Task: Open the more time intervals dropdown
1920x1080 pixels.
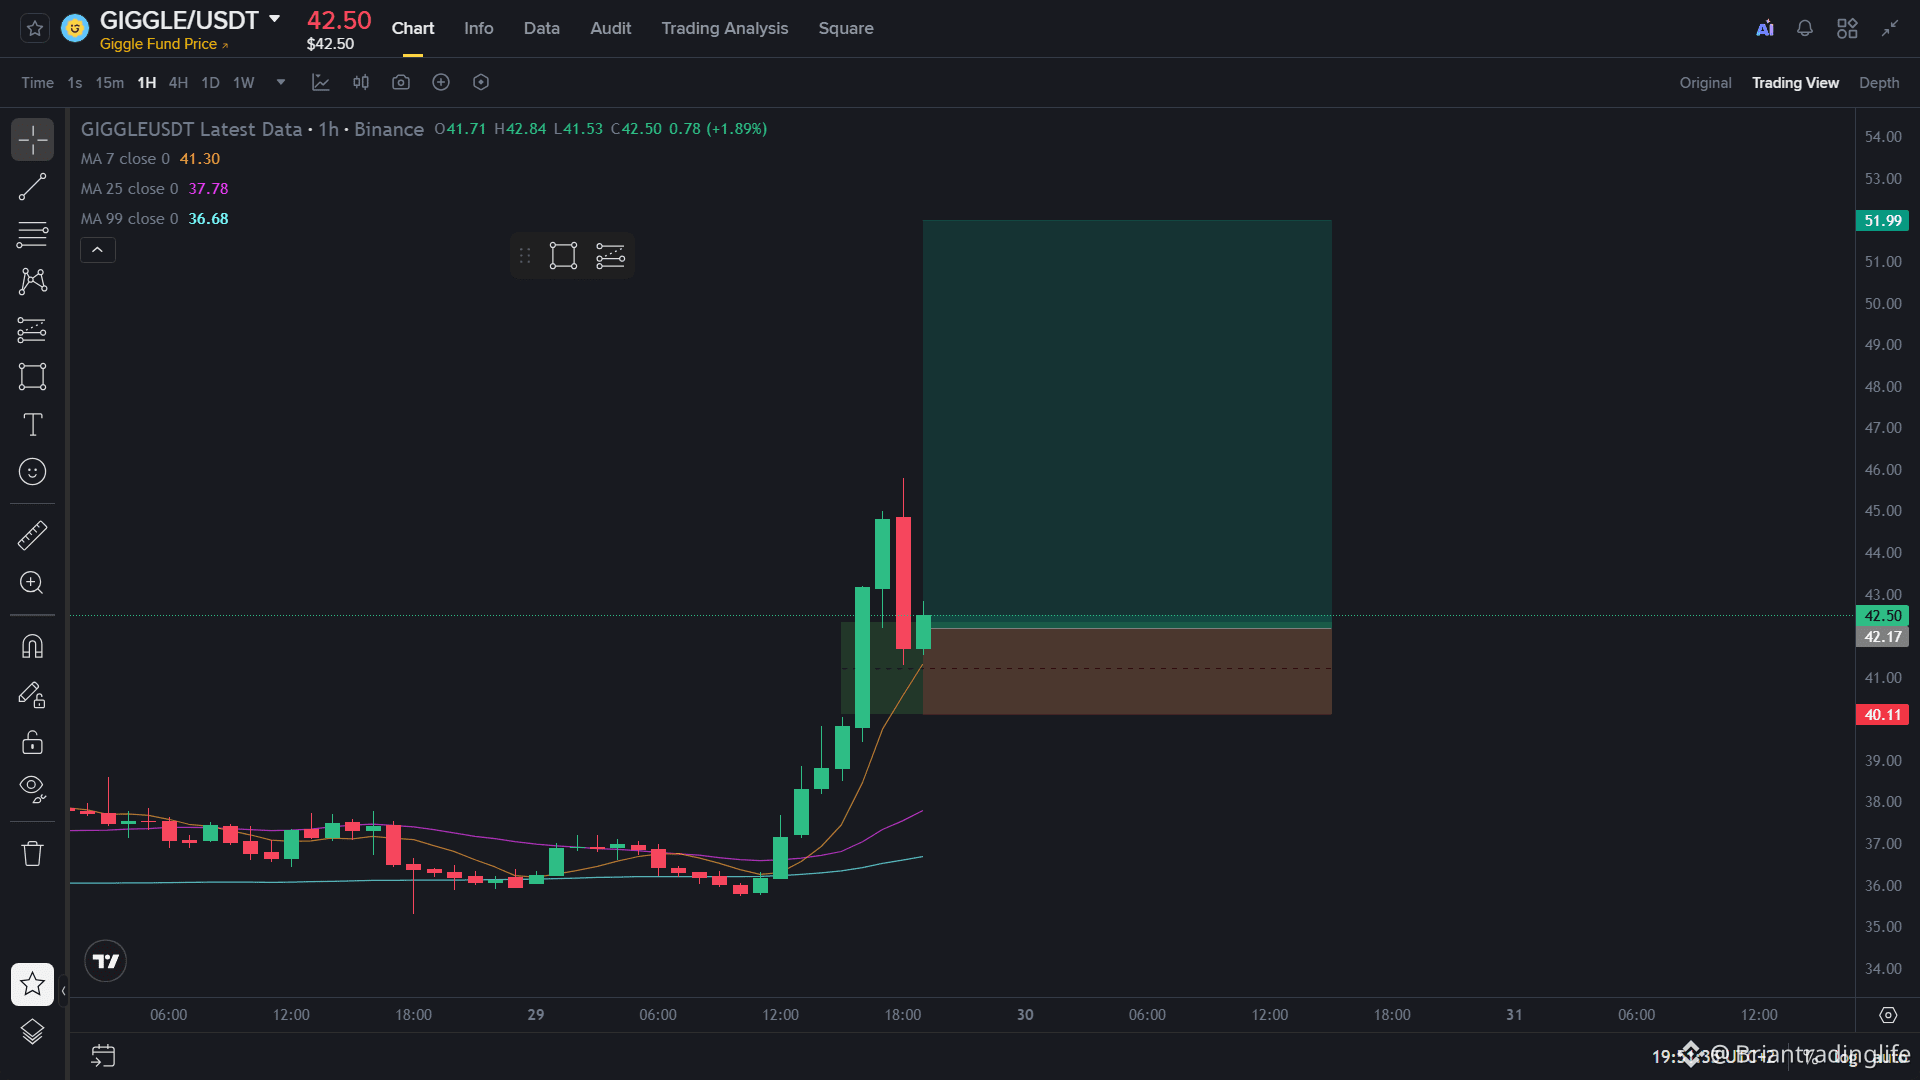Action: (281, 83)
